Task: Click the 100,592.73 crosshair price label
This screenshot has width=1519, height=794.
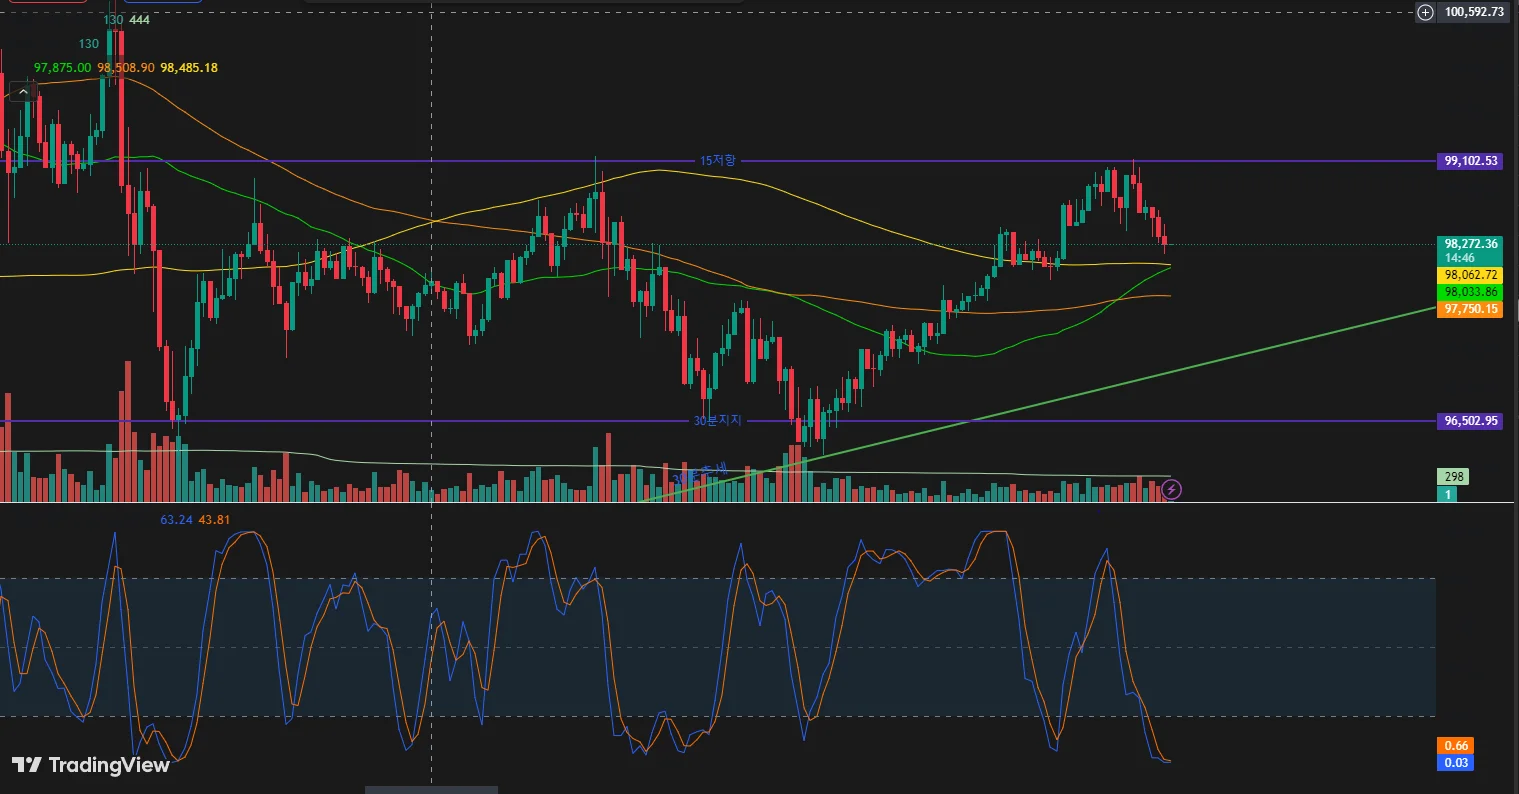Action: coord(1474,12)
